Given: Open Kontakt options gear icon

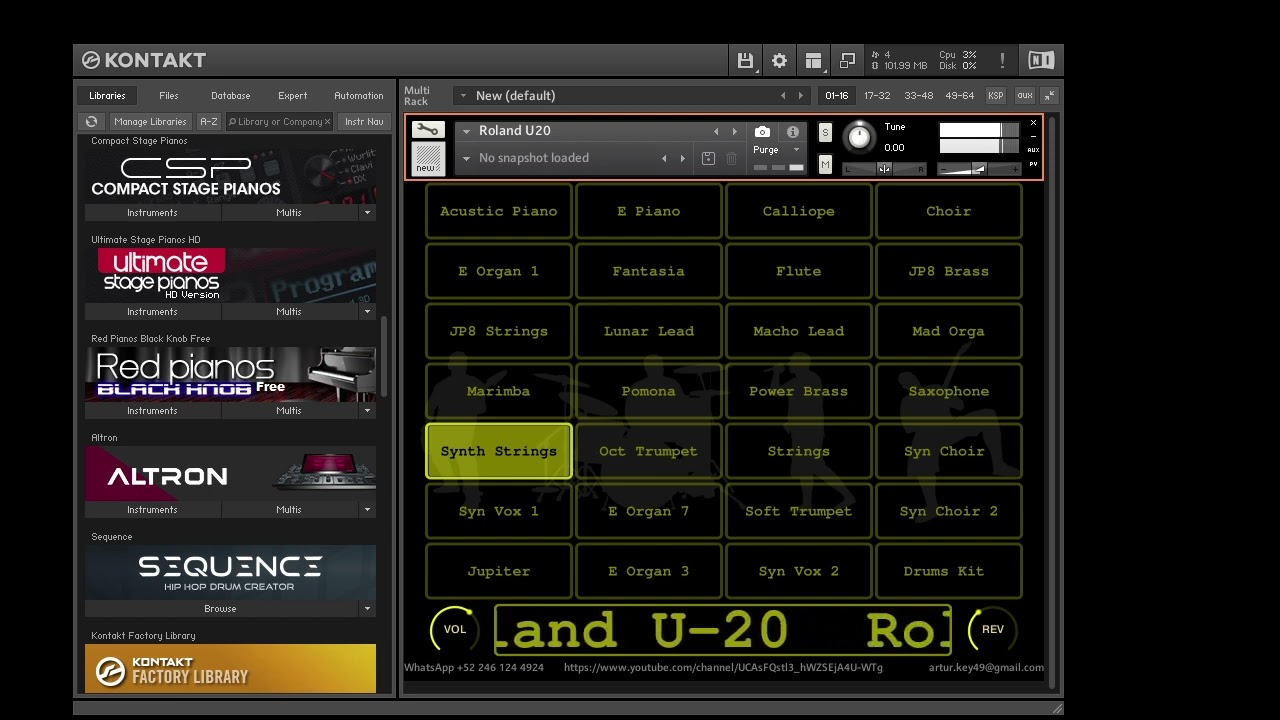Looking at the screenshot, I should click(779, 61).
